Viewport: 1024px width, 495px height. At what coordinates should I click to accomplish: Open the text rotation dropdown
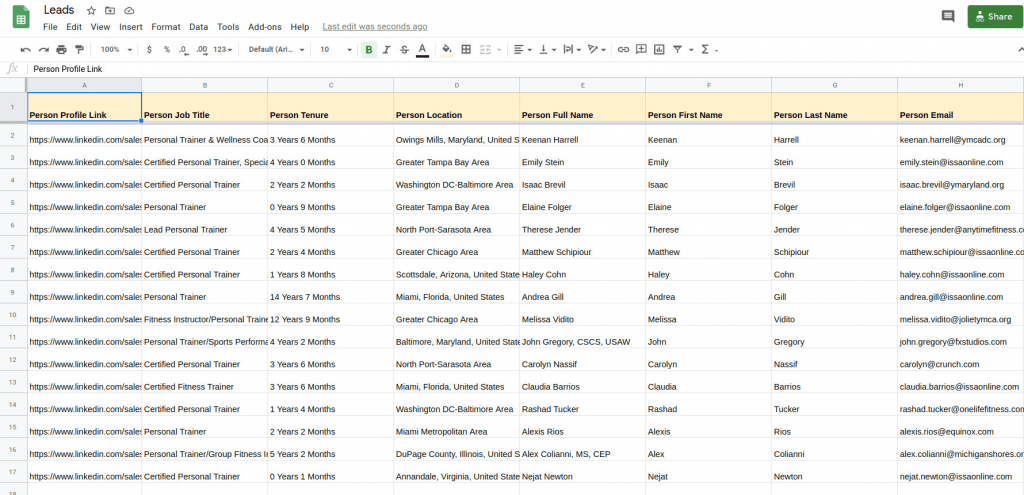point(597,50)
